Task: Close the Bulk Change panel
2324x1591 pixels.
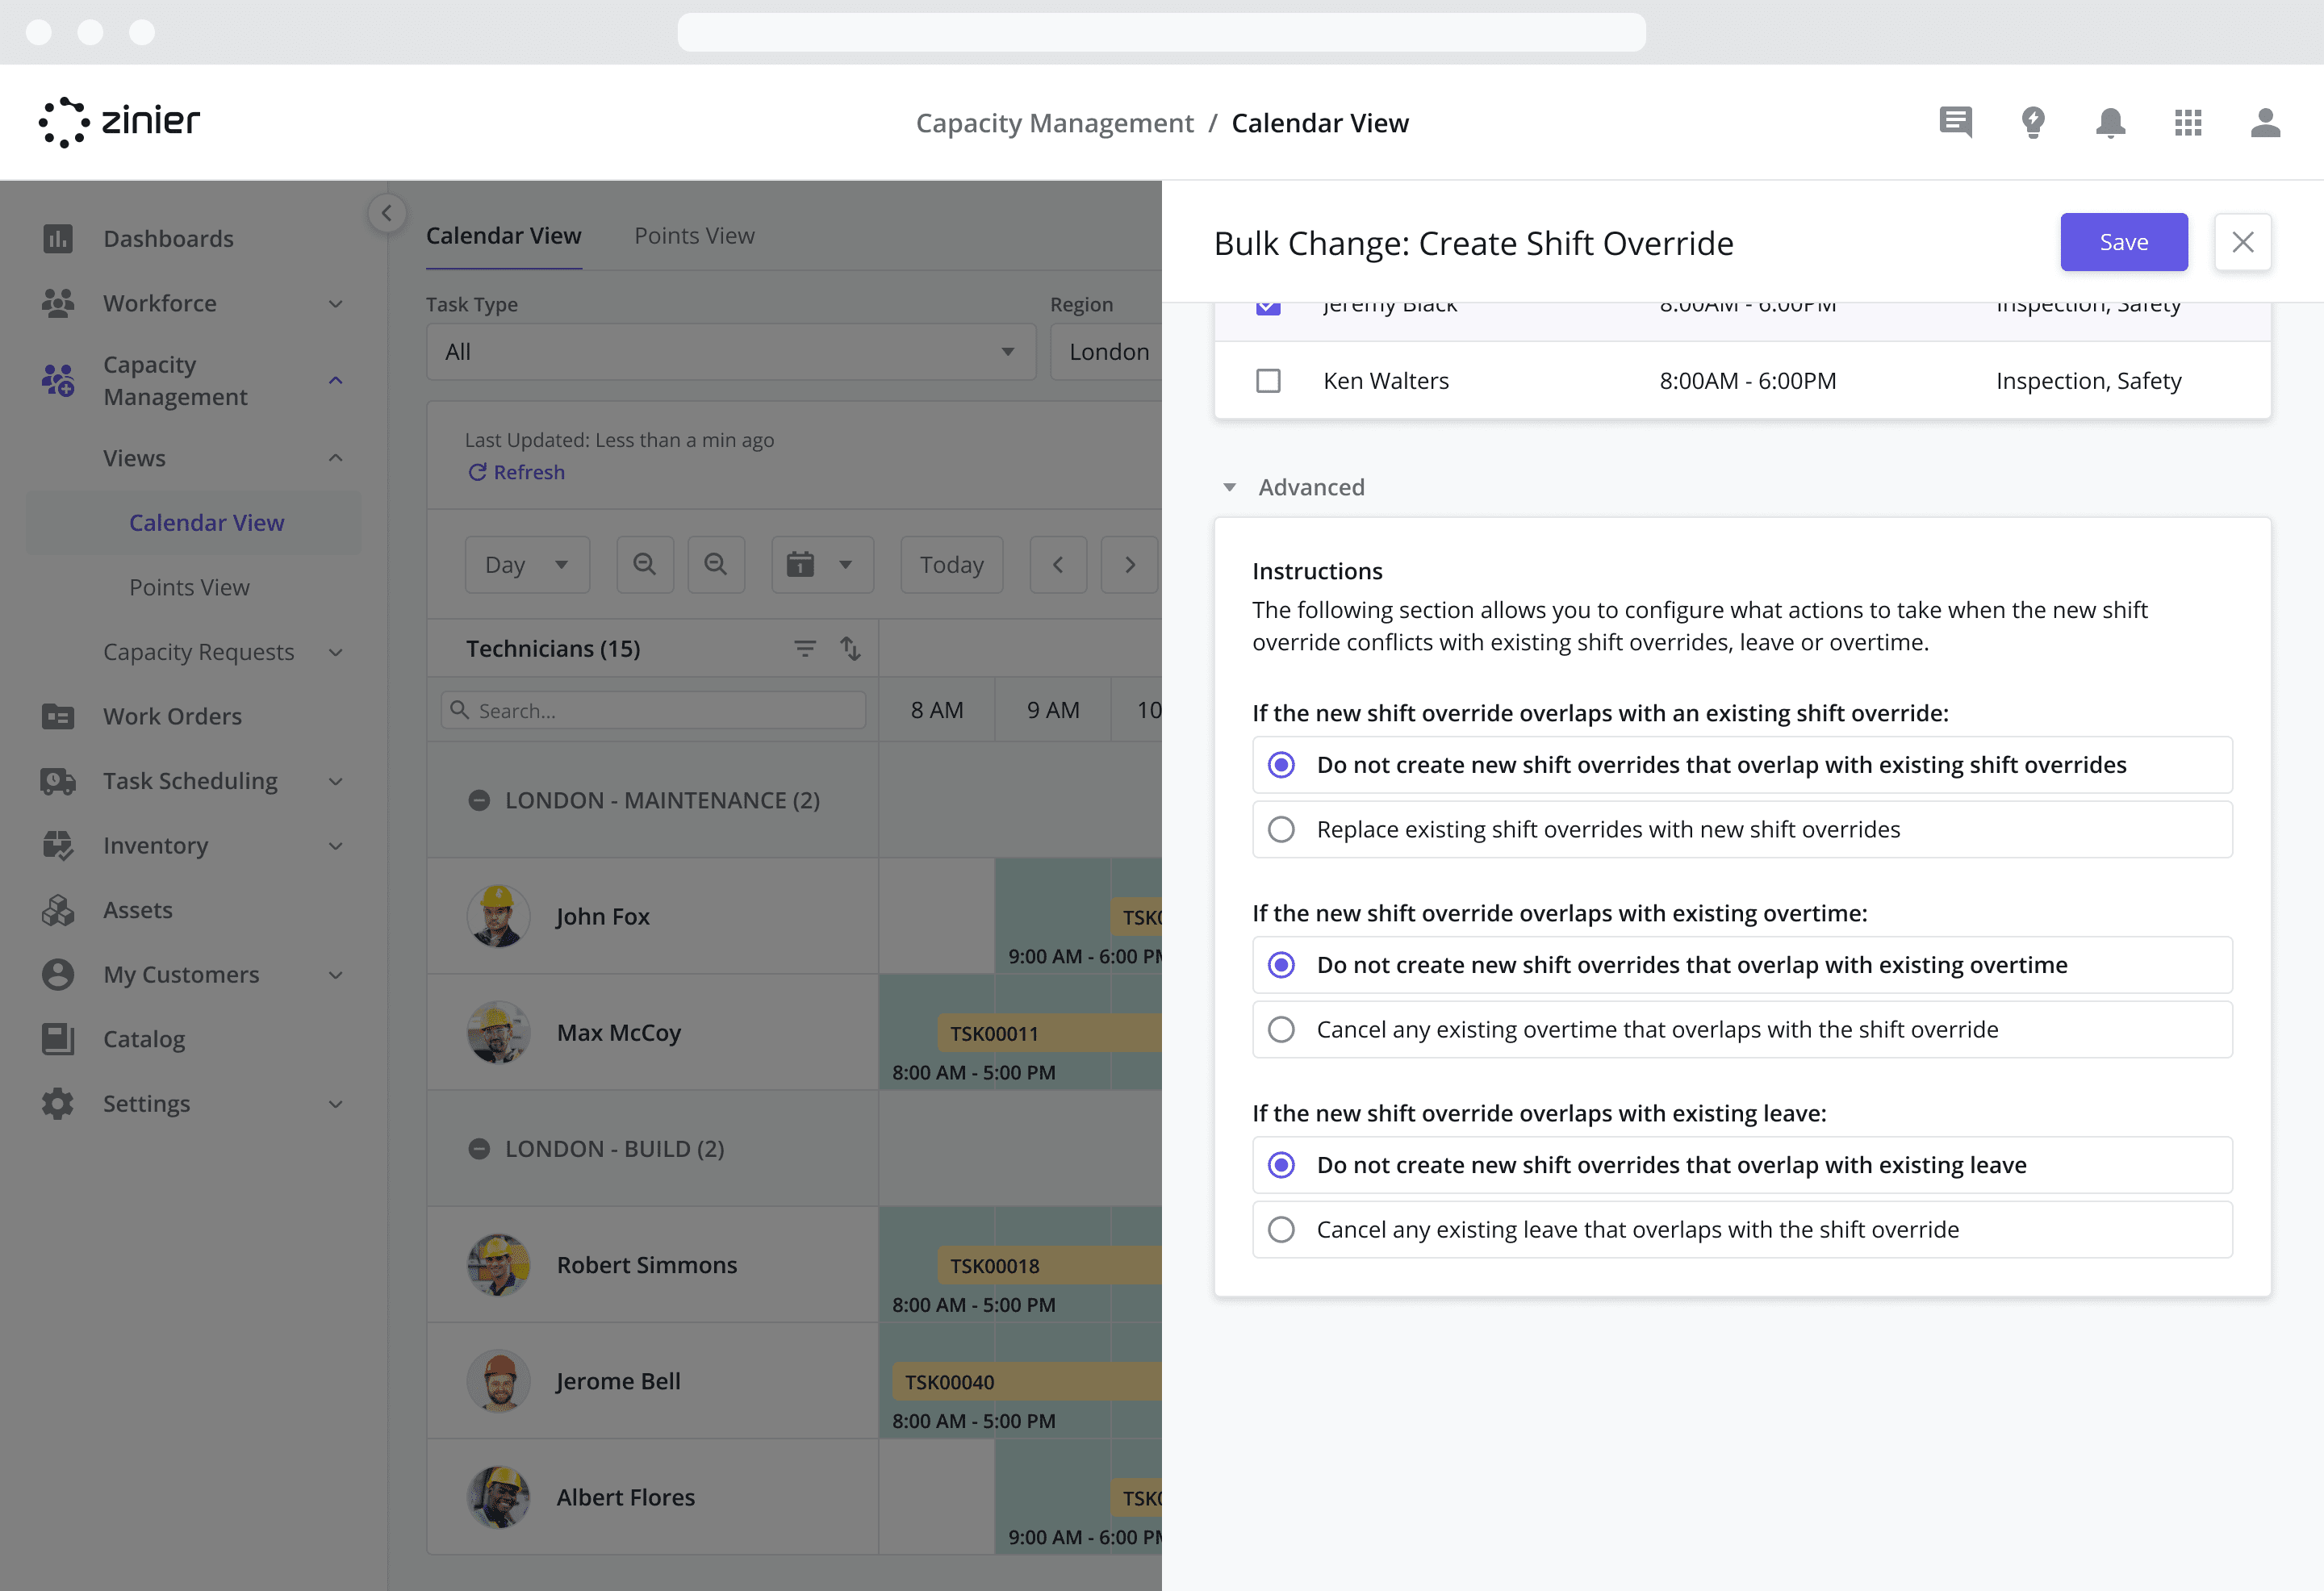Action: click(2243, 242)
